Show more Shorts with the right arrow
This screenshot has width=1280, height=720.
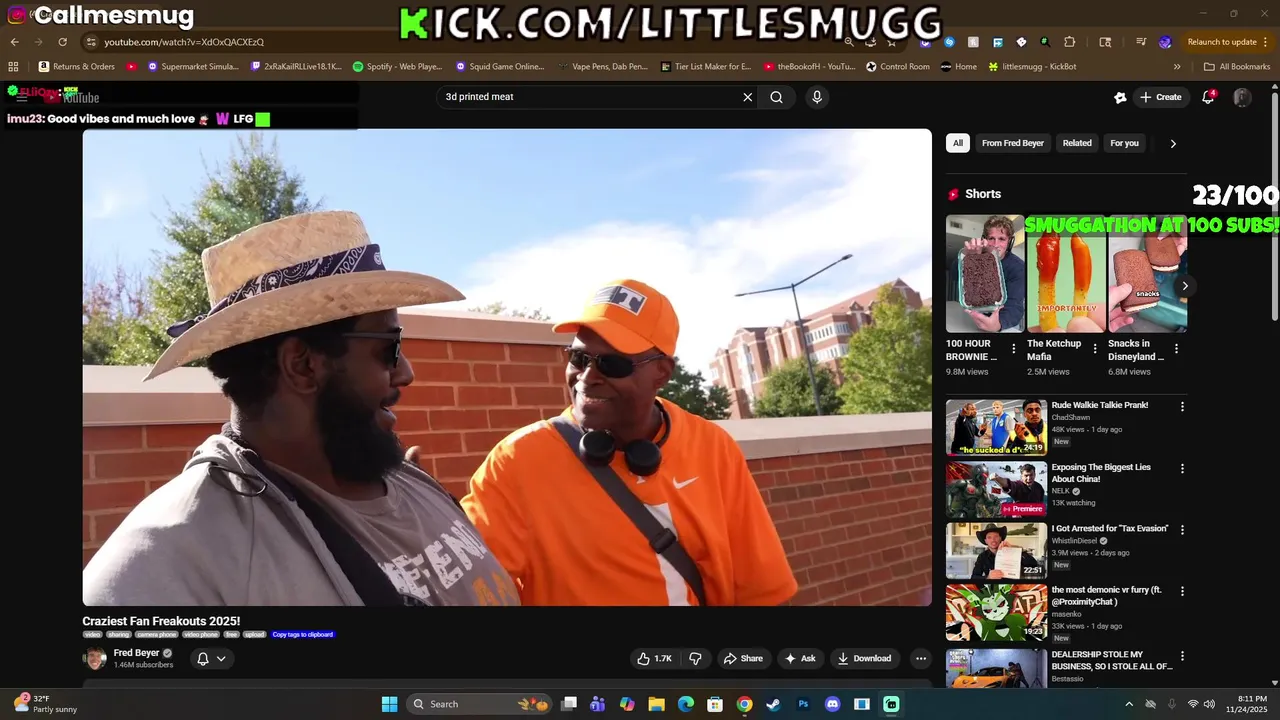pos(1185,286)
